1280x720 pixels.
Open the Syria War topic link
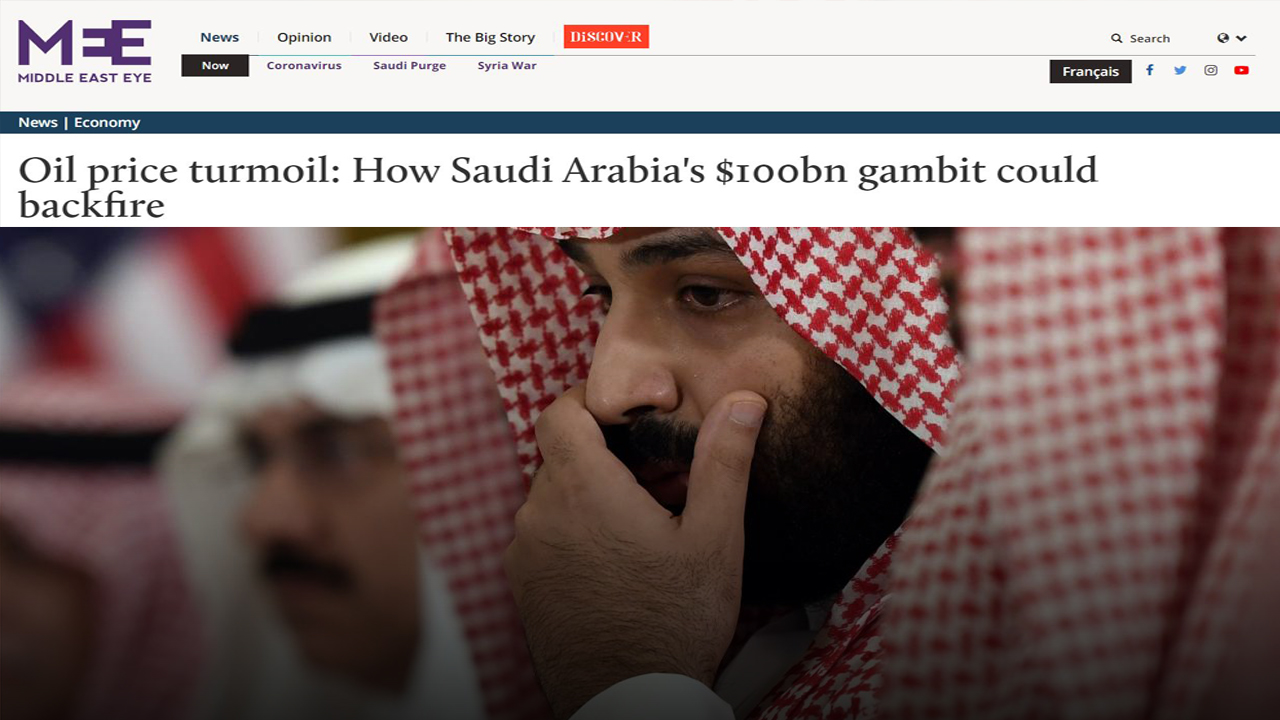click(x=507, y=66)
